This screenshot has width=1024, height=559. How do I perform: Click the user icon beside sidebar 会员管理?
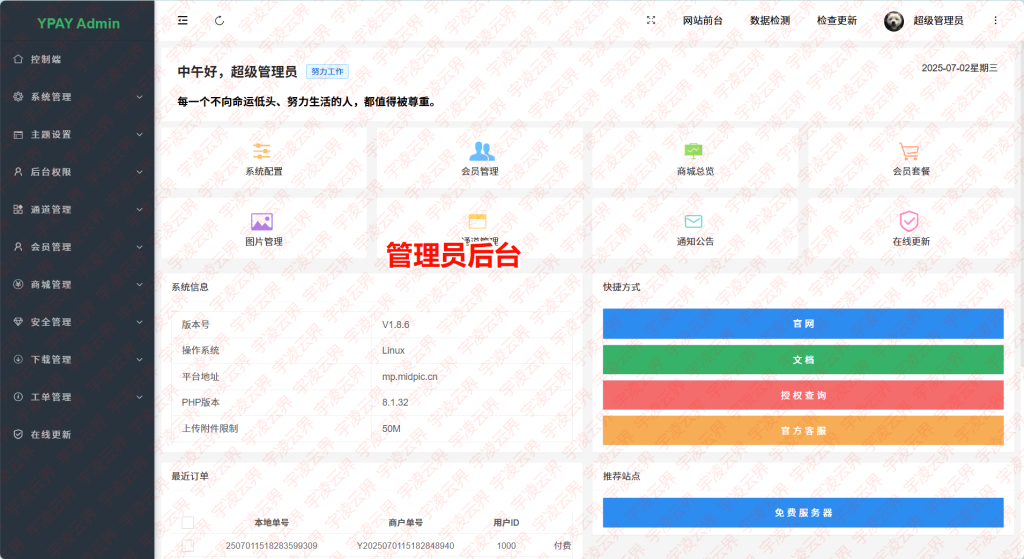[18, 247]
